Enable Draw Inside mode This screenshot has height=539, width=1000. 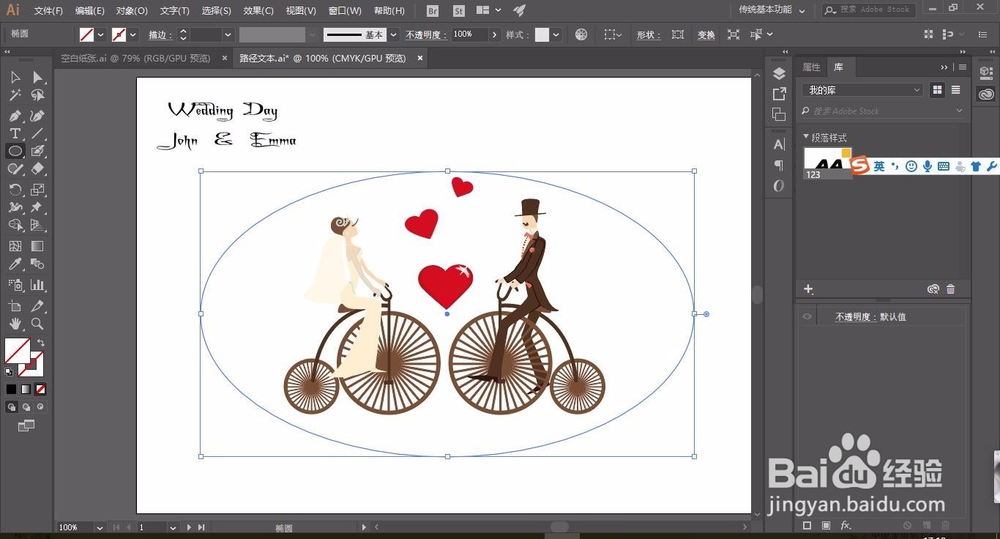coord(40,407)
